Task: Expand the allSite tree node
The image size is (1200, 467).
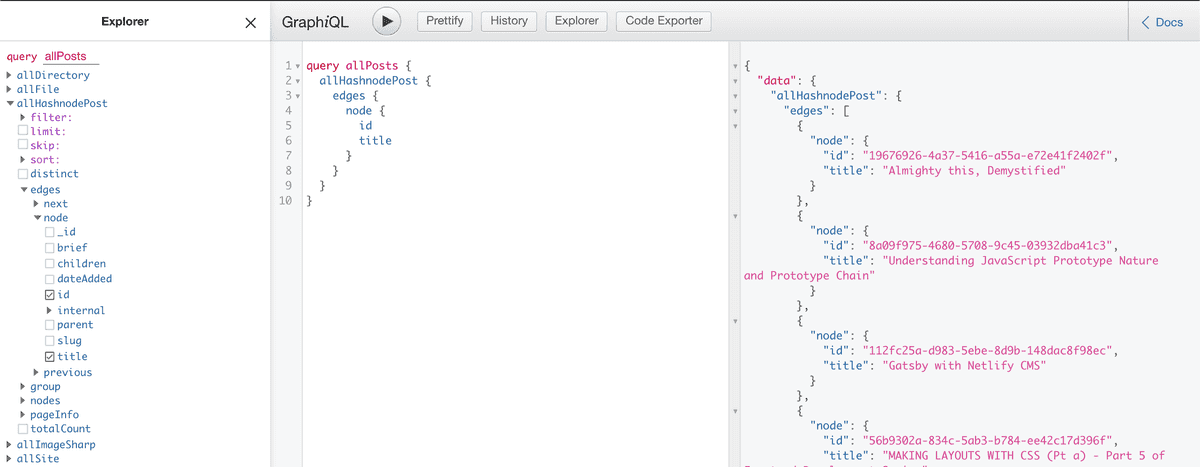Action: 9,458
